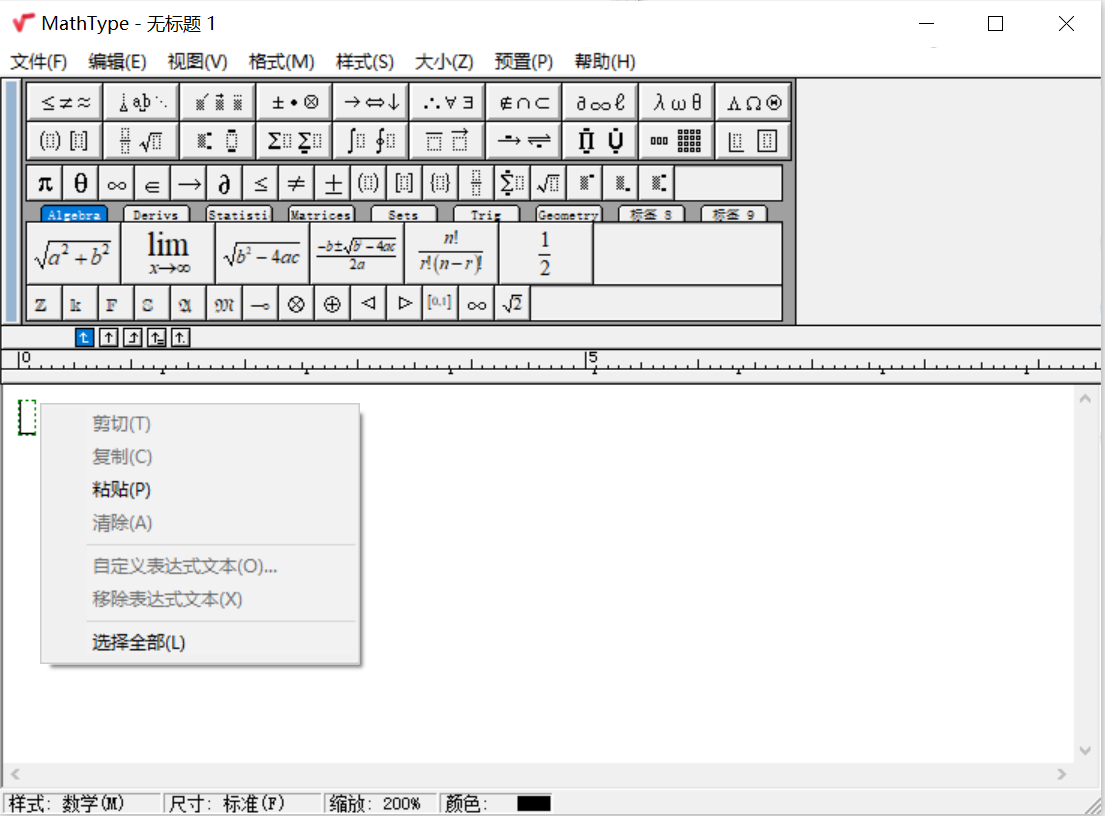Image resolution: width=1105 pixels, height=816 pixels.
Task: Open the products and set theory templates palette
Action: click(x=601, y=141)
